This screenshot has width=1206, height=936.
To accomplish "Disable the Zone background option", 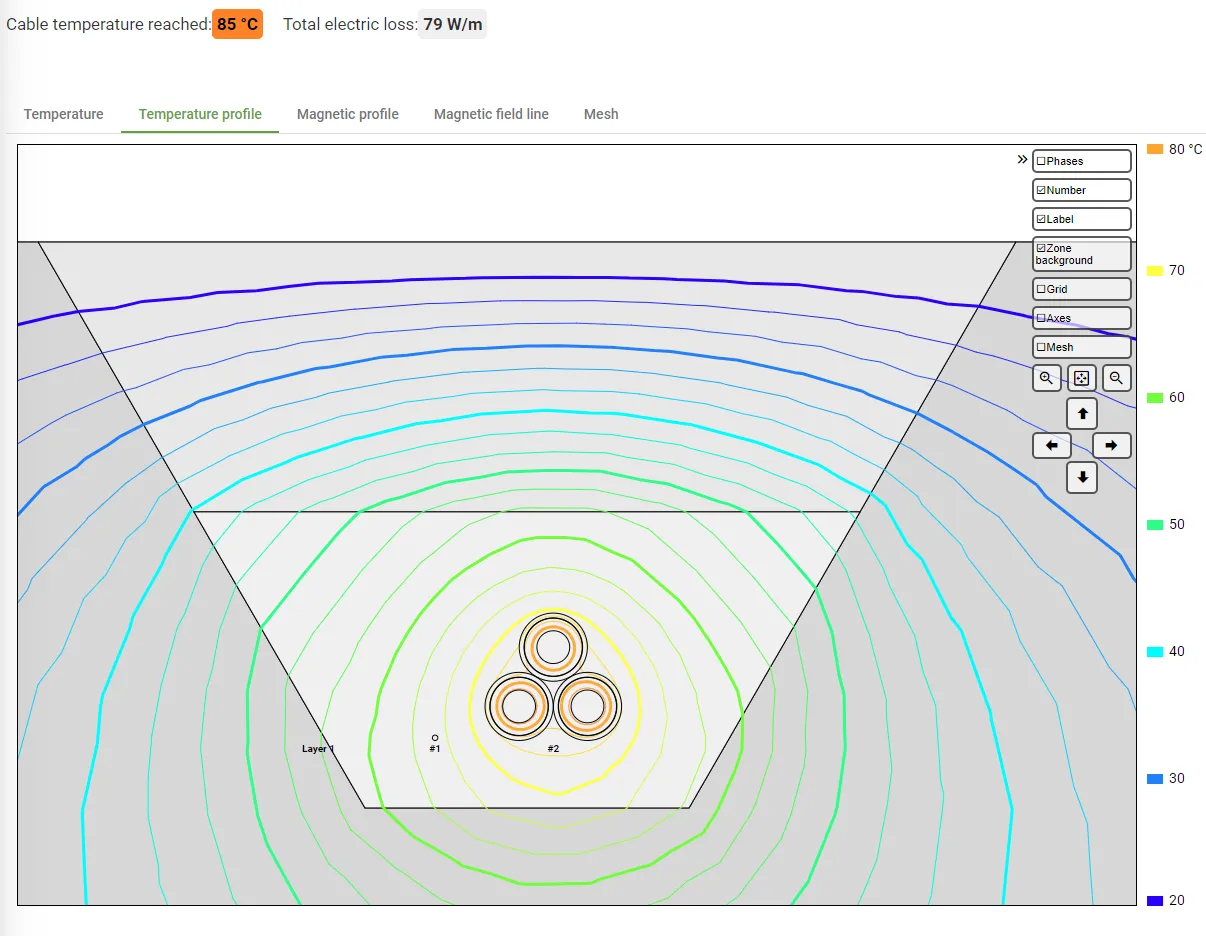I will pyautogui.click(x=1041, y=248).
